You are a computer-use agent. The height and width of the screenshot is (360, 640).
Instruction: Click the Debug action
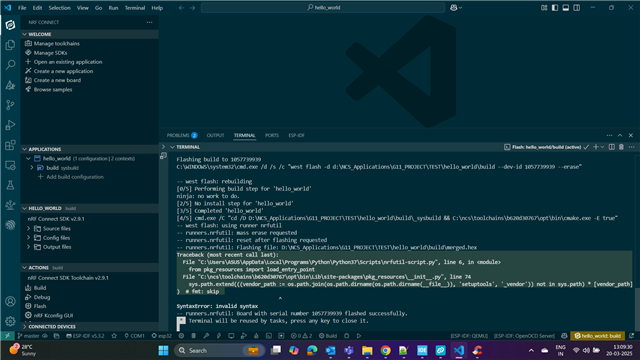[42, 297]
